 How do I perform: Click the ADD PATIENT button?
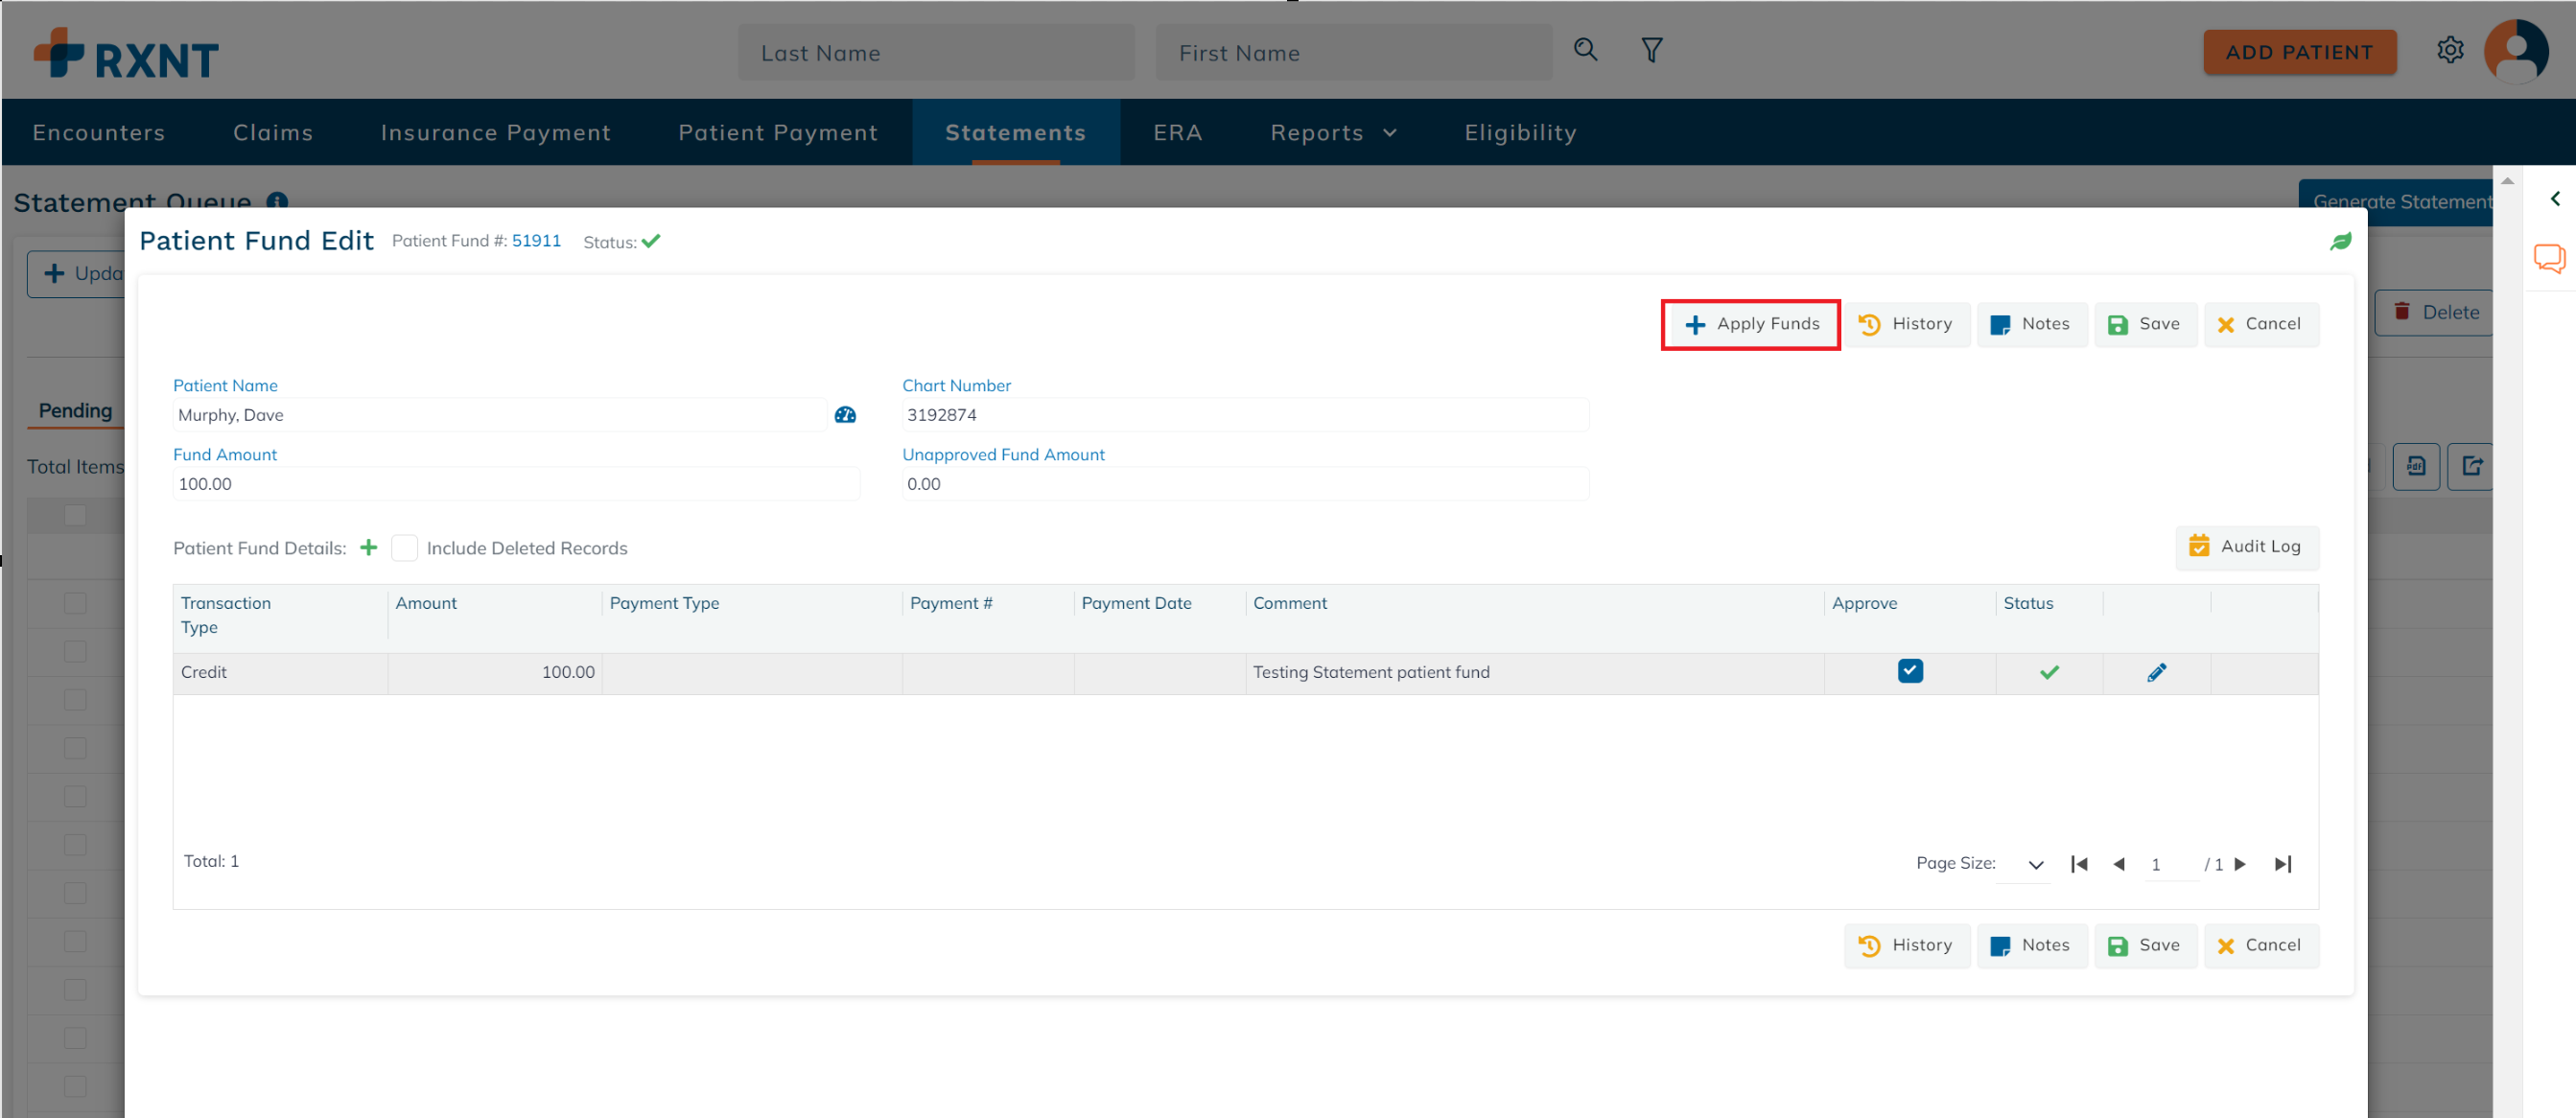[2299, 52]
